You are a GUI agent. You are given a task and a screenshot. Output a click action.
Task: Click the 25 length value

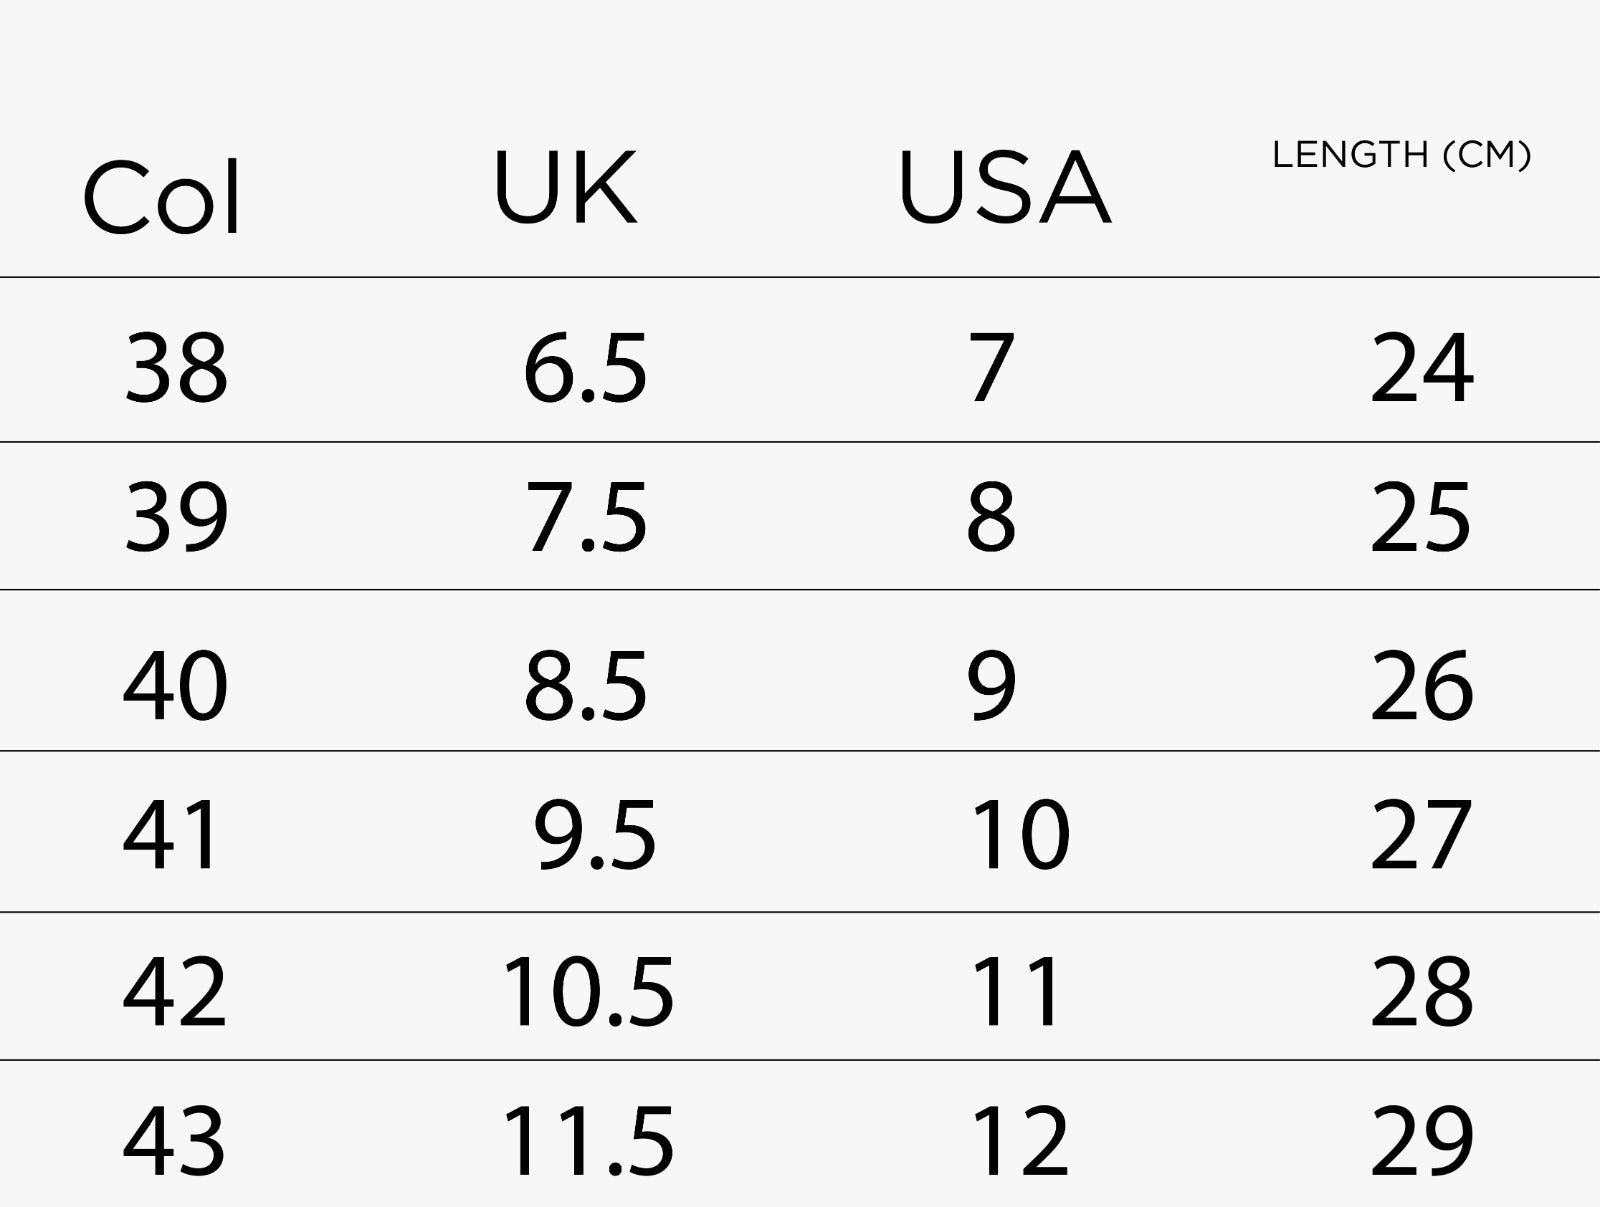[x=1420, y=517]
